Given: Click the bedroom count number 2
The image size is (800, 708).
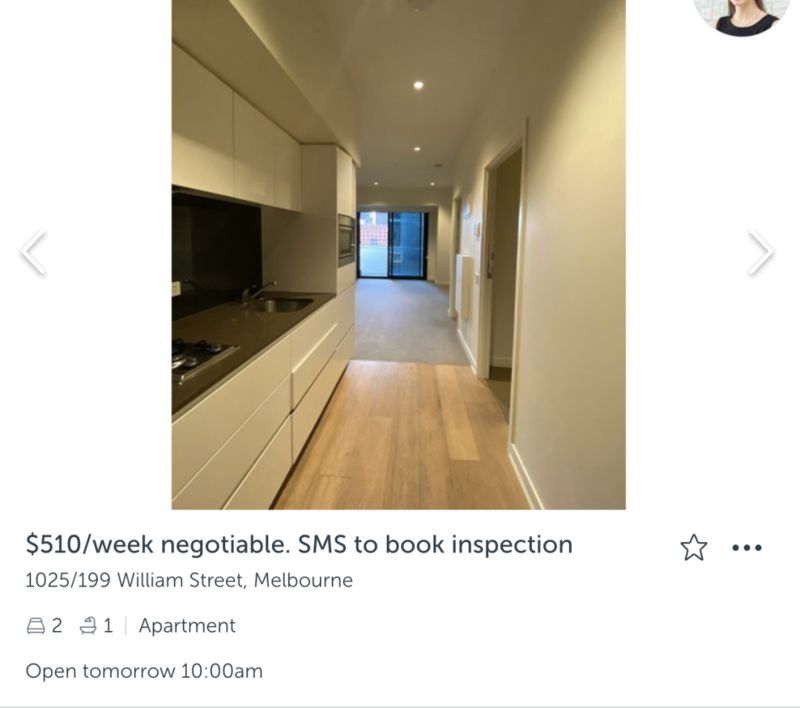Looking at the screenshot, I should click(57, 625).
